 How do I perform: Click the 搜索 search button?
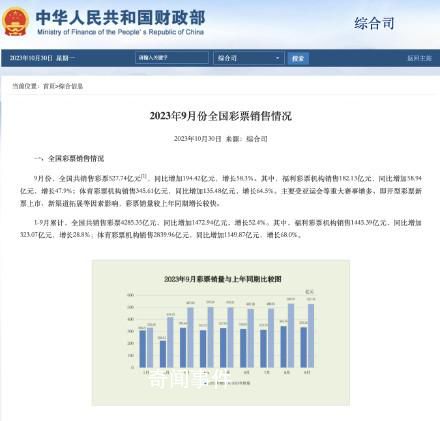[298, 58]
